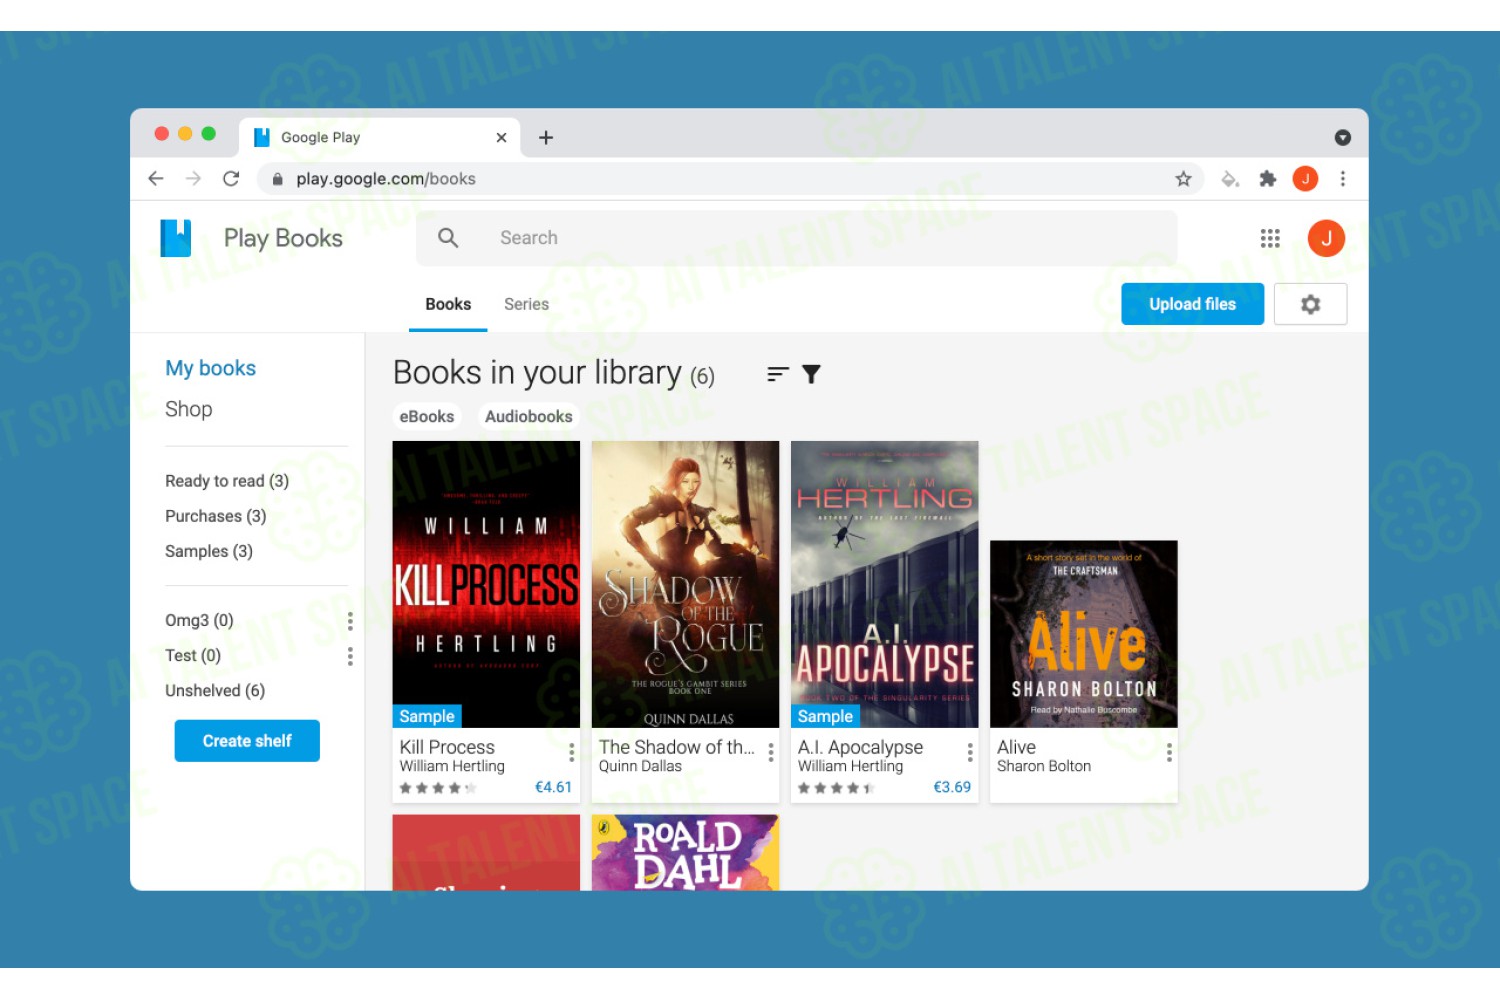Click in the Search books field
This screenshot has height=1000, width=1500.
(x=796, y=238)
